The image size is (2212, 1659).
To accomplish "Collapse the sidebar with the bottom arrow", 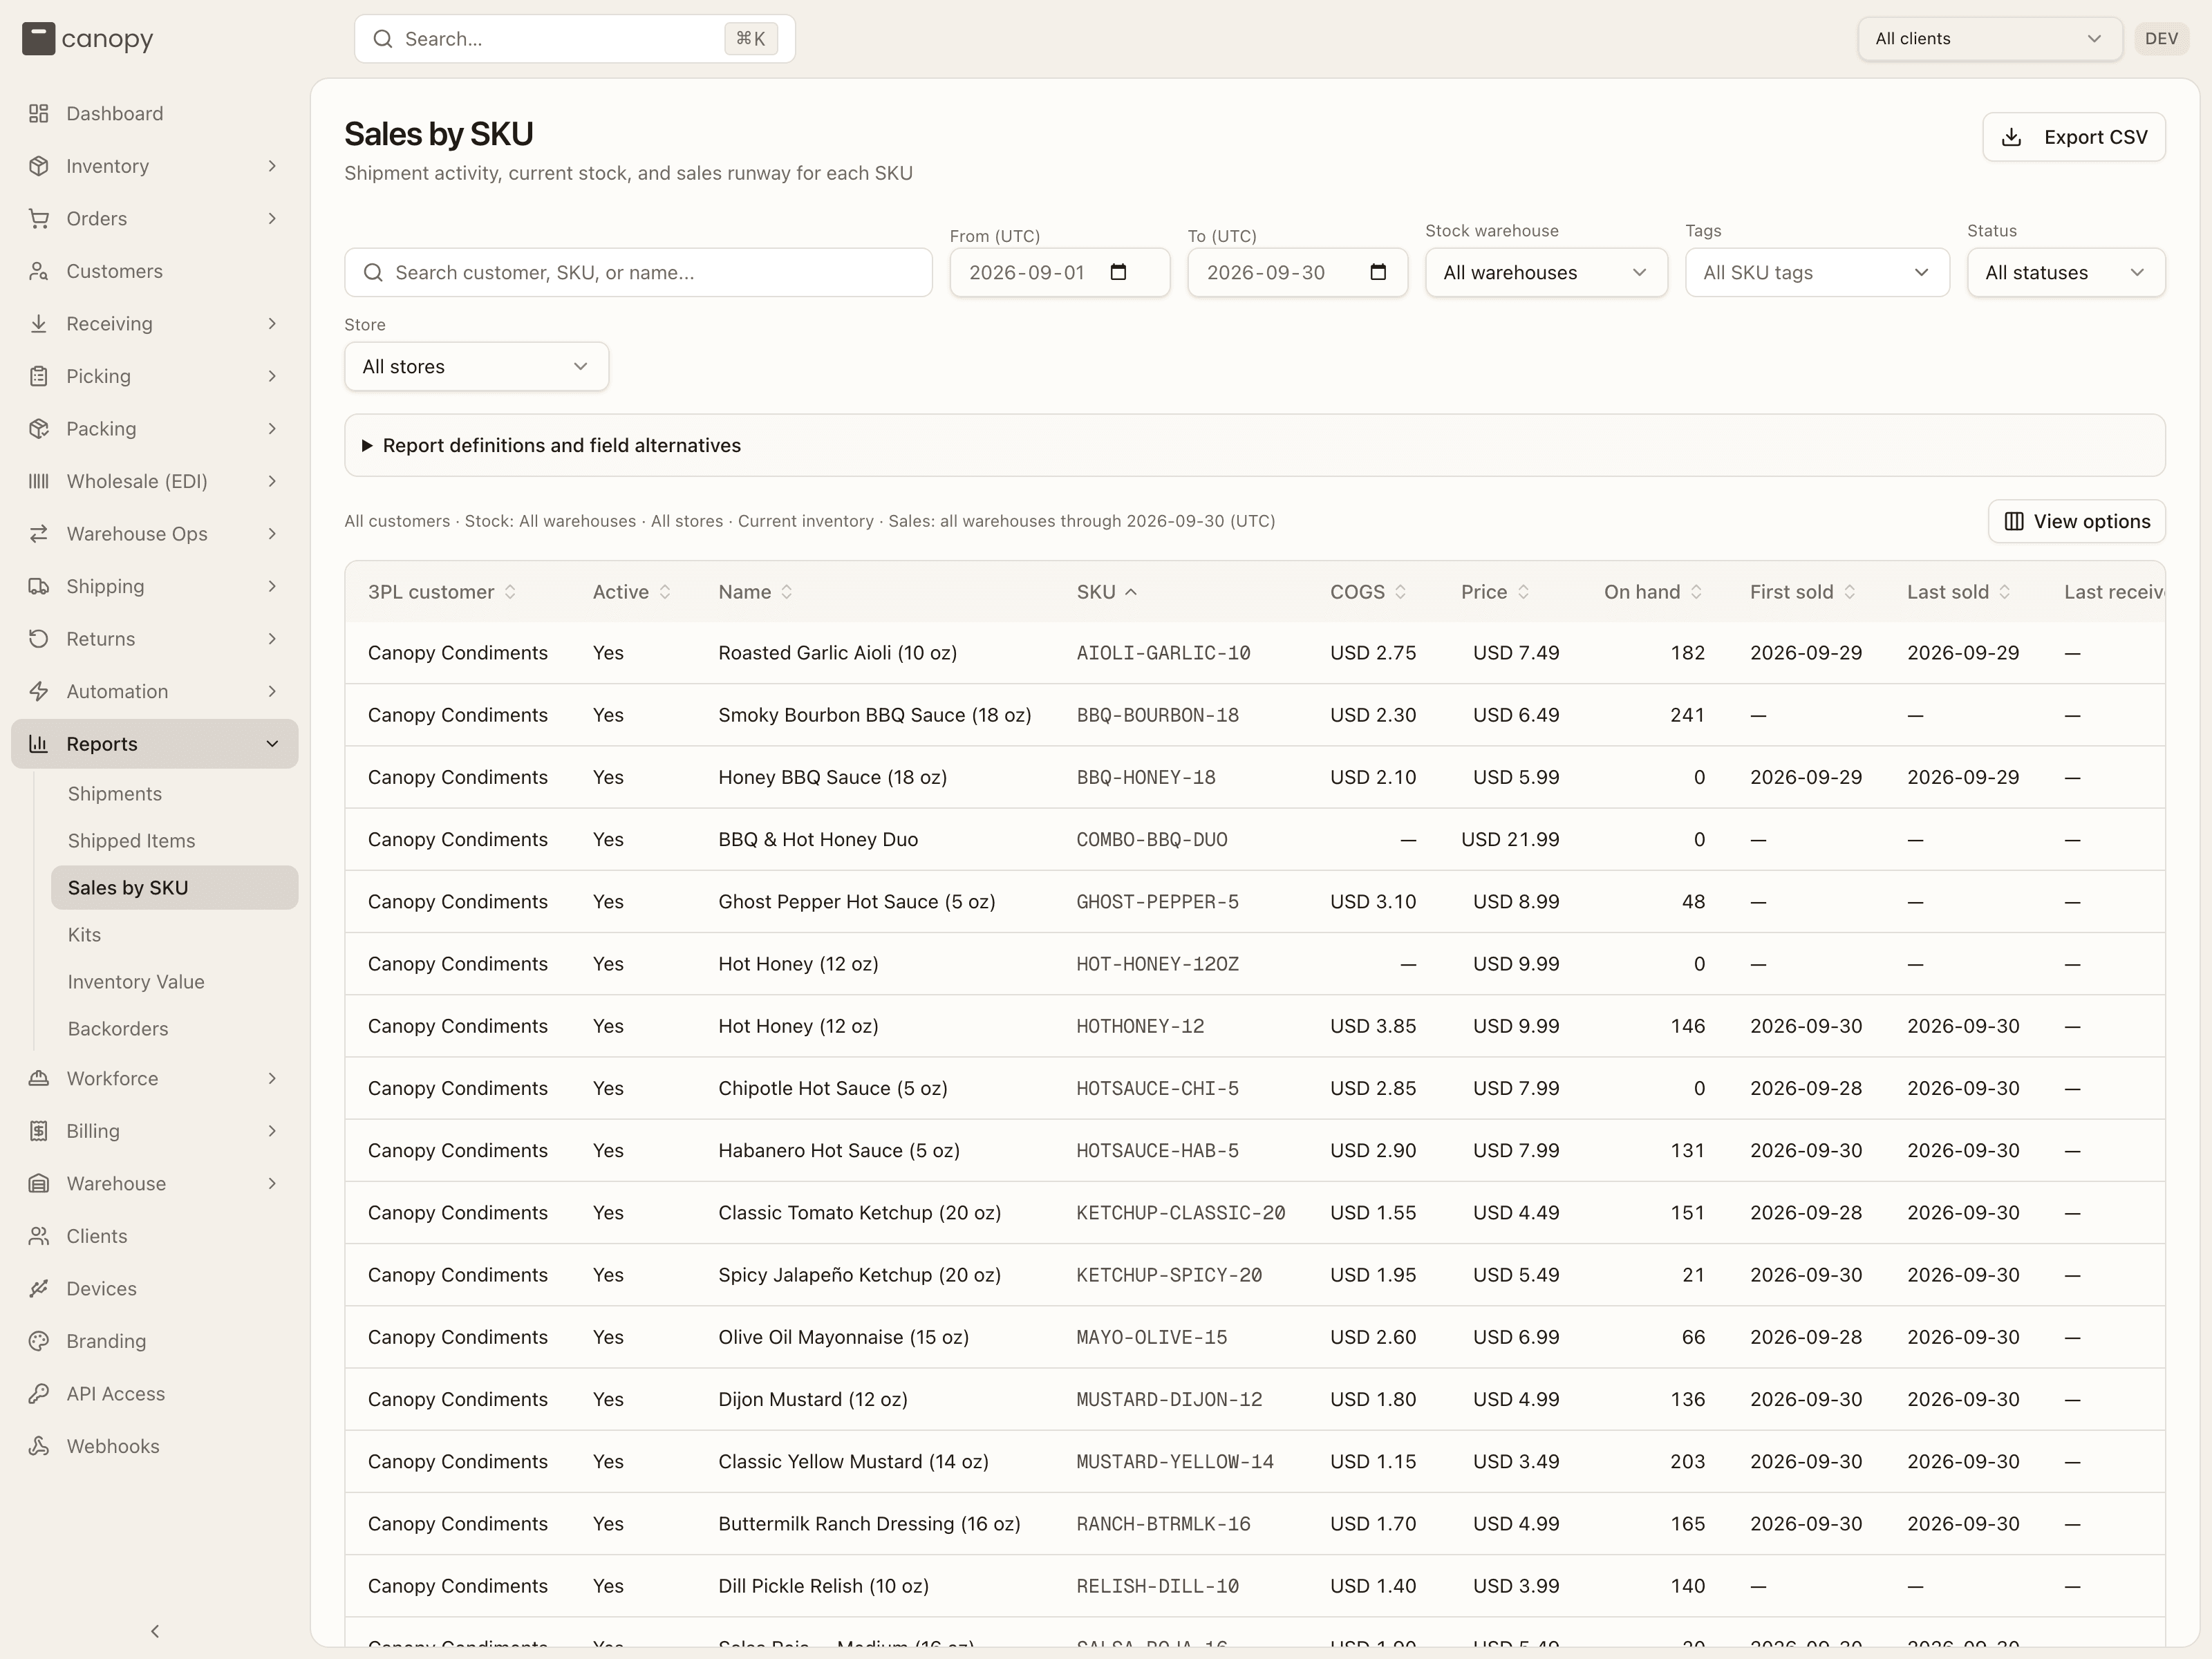I will [x=155, y=1631].
